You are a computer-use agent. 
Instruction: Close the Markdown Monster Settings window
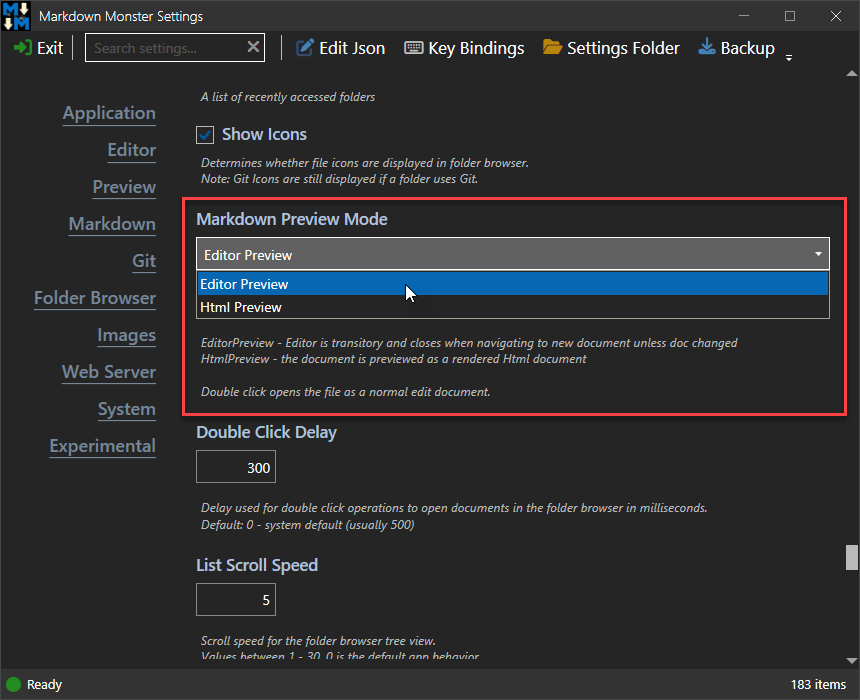pyautogui.click(x=835, y=16)
